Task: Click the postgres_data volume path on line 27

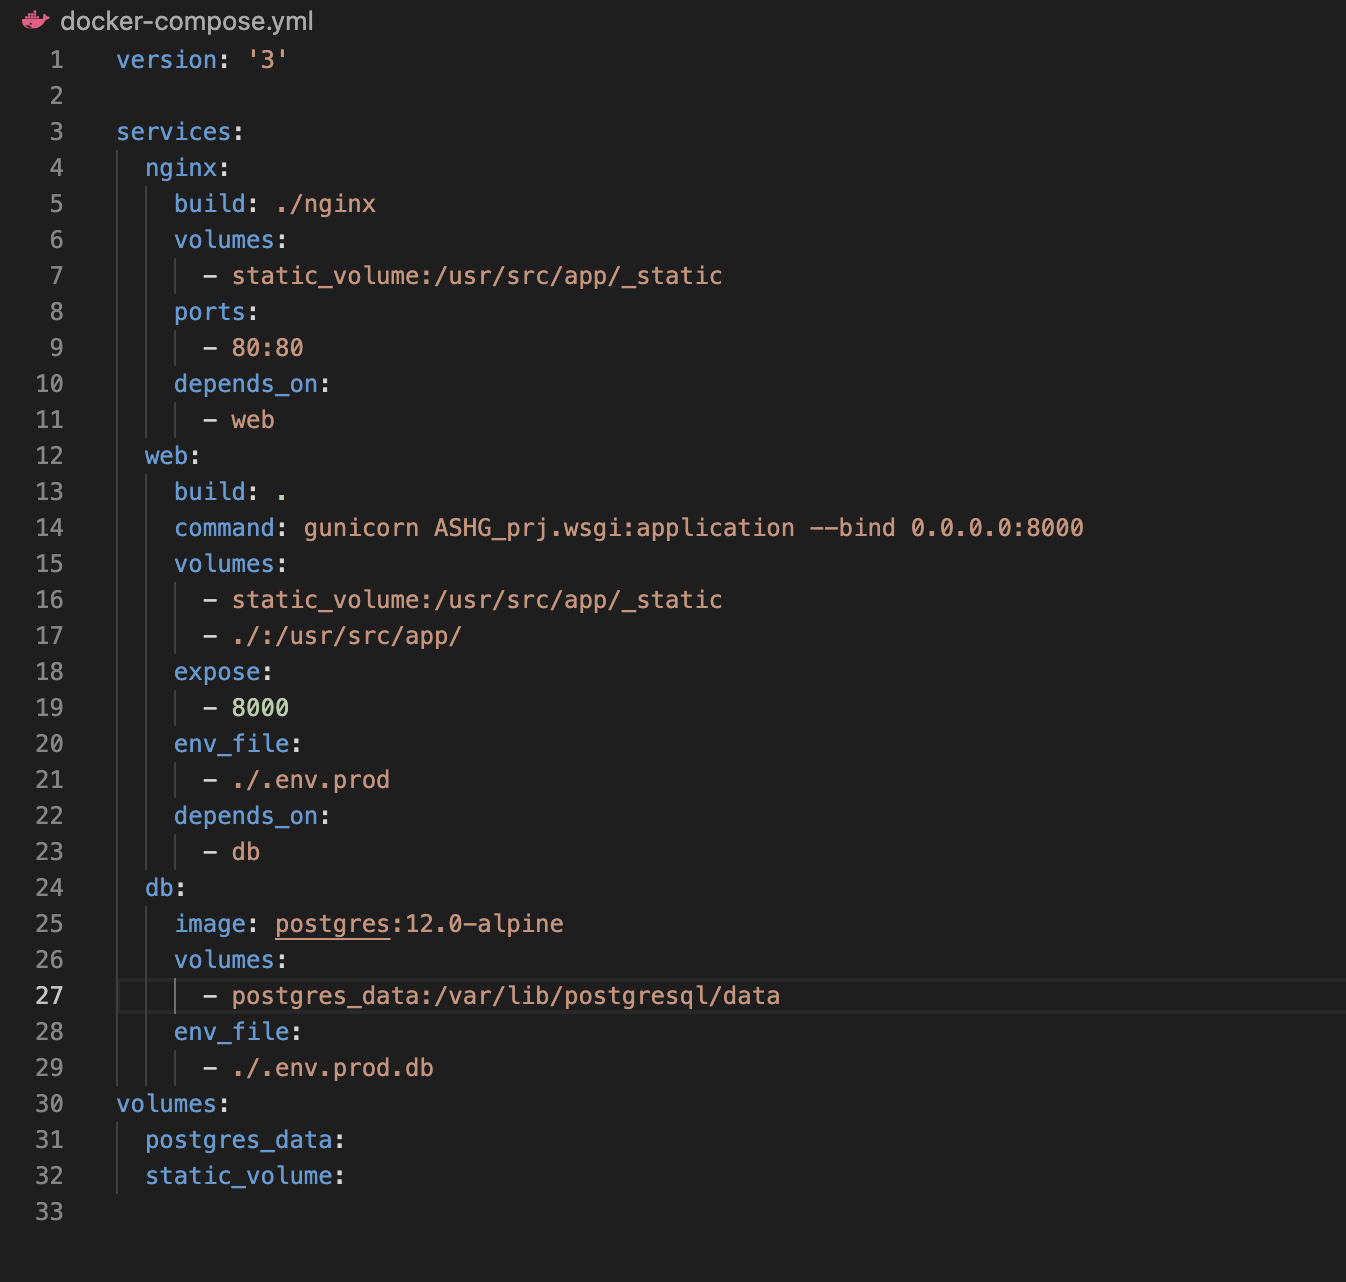Action: click(505, 996)
